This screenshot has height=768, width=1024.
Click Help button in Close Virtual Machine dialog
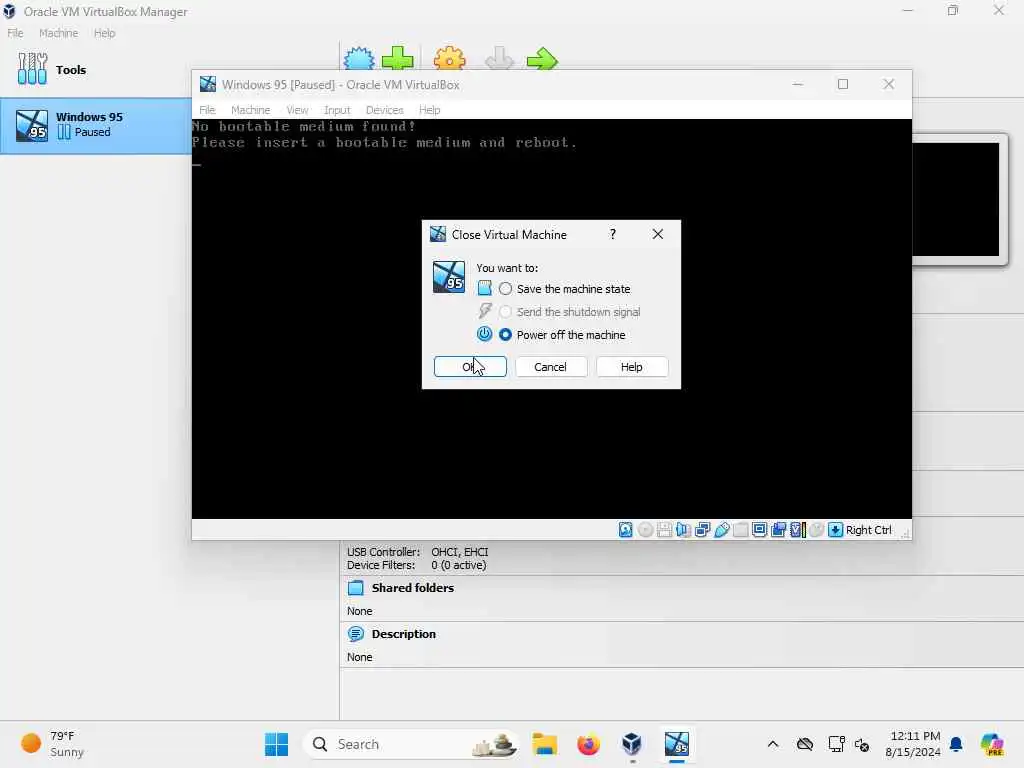pos(632,366)
